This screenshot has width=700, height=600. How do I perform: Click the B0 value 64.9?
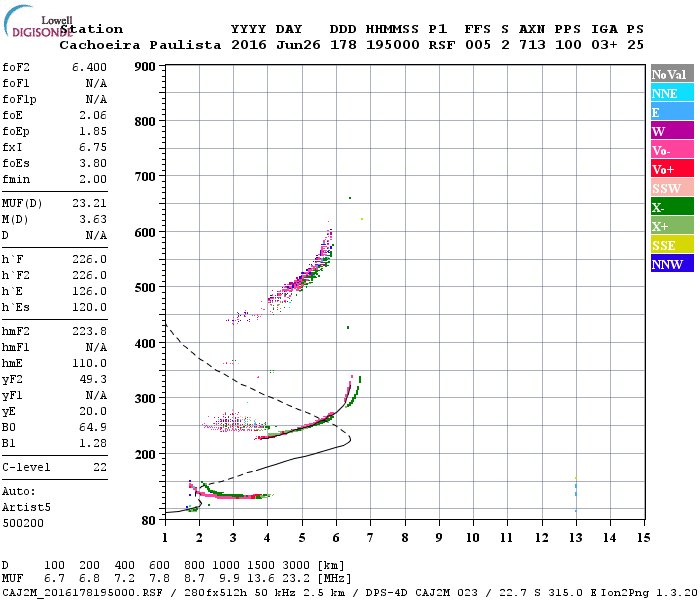pos(93,428)
